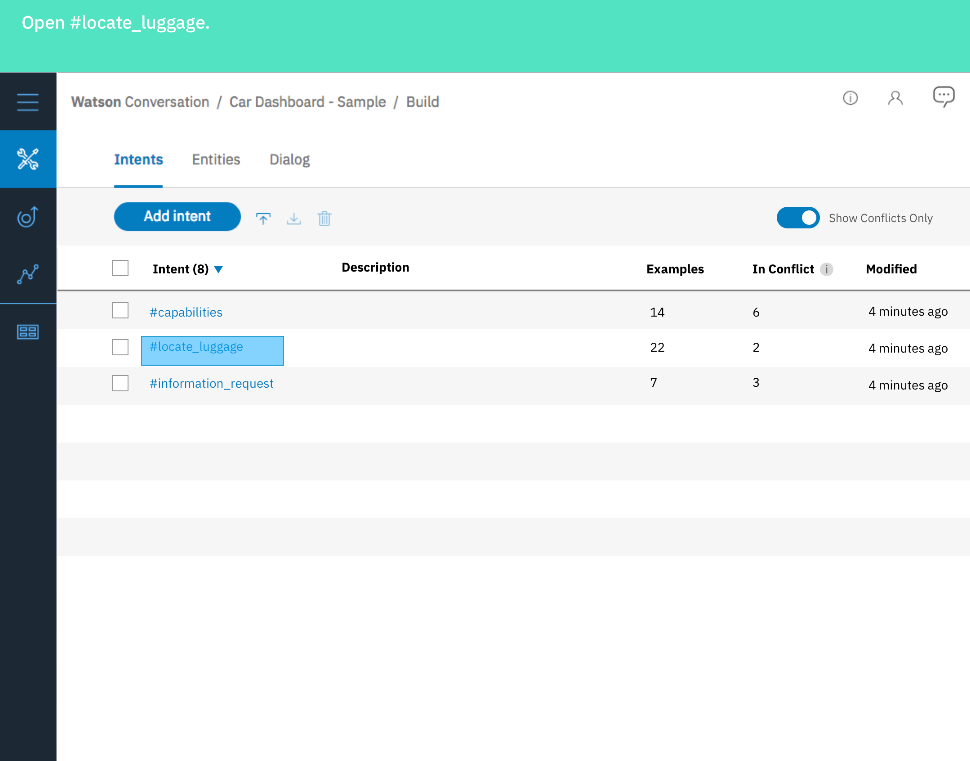The width and height of the screenshot is (970, 761).
Task: Click the delete trash can icon
Action: [x=324, y=218]
